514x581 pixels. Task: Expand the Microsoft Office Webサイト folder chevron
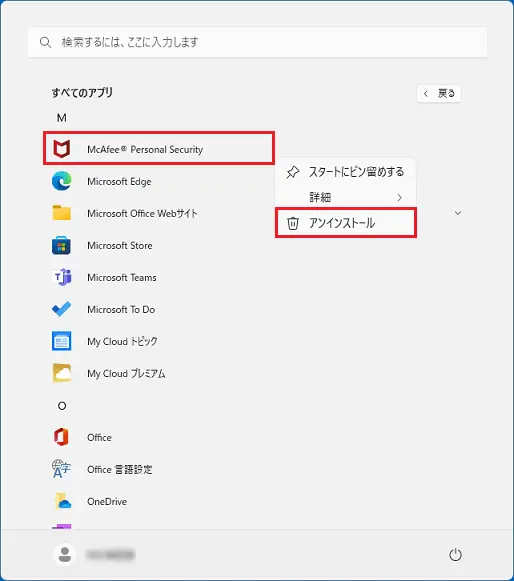[x=458, y=213]
